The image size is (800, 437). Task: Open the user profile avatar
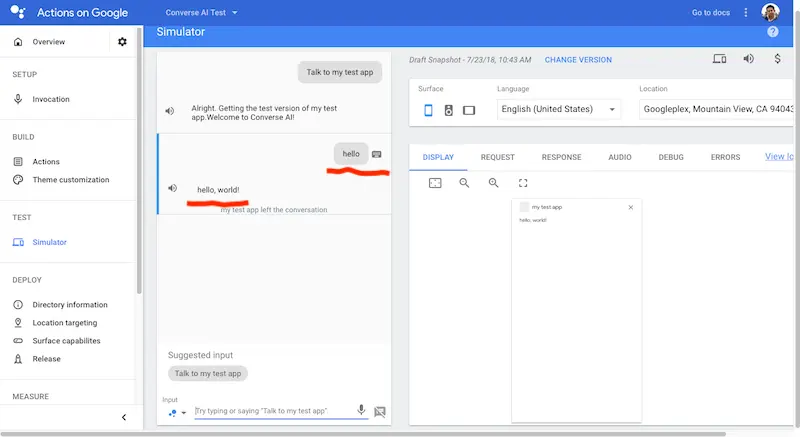770,12
